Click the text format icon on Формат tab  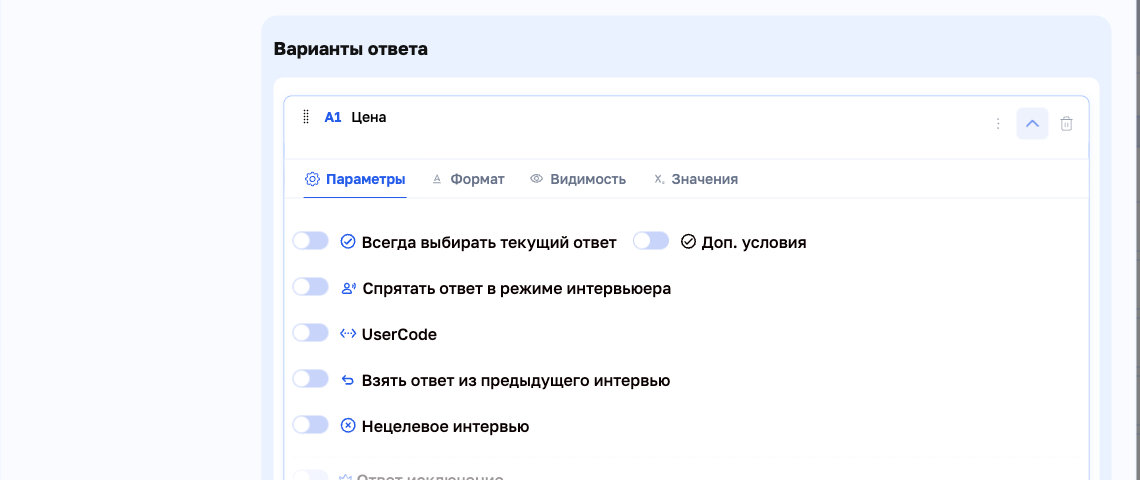point(437,179)
